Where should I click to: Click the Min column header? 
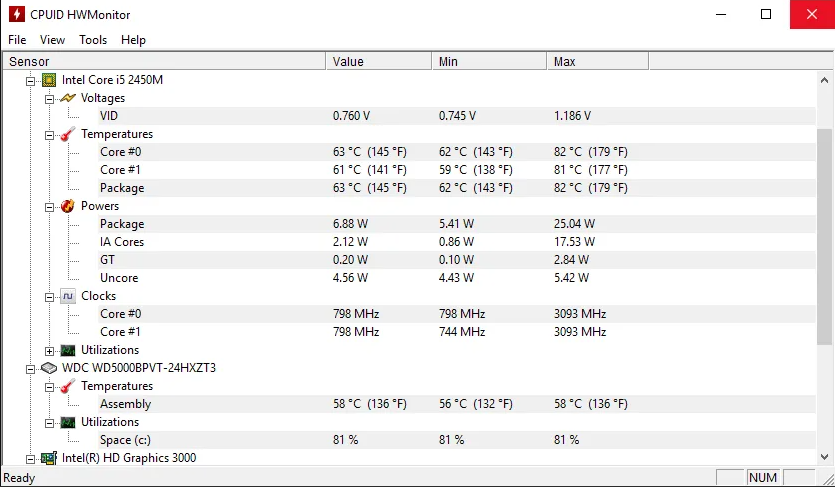pos(489,62)
